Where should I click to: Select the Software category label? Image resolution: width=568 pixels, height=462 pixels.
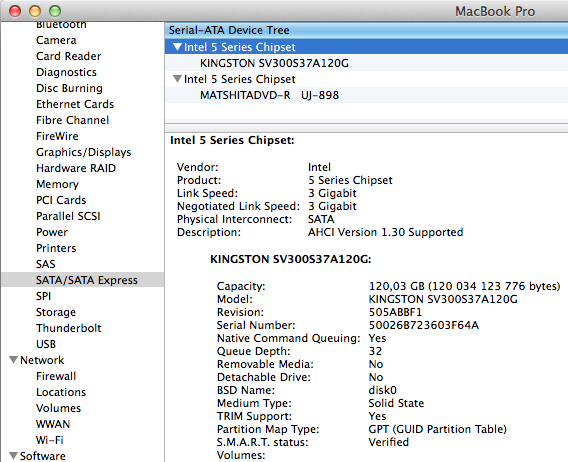click(x=43, y=455)
